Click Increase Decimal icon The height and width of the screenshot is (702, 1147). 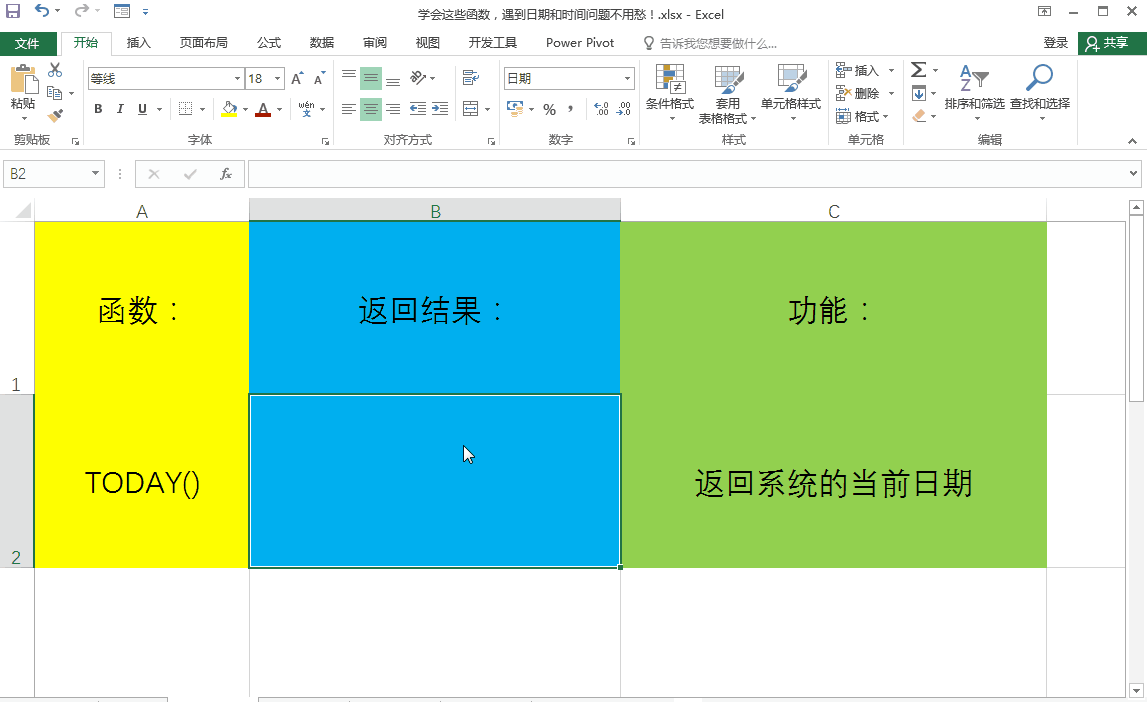[x=601, y=109]
